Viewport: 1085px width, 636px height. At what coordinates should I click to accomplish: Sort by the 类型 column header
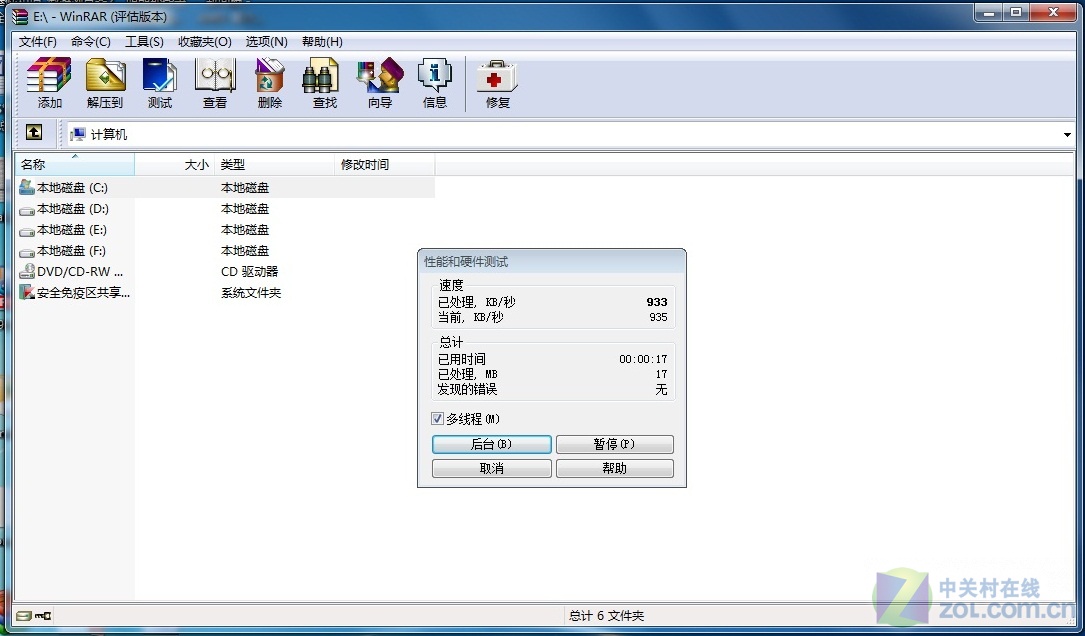(x=275, y=165)
